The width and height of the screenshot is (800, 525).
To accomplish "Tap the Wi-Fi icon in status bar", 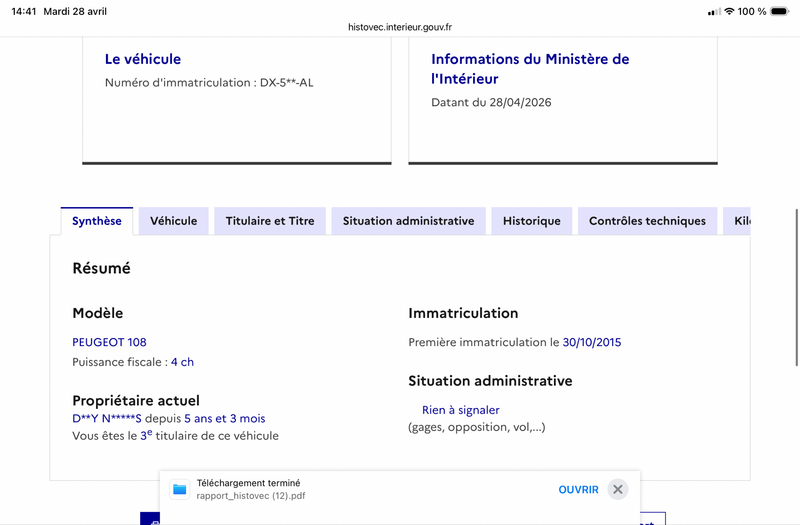I will coord(729,11).
